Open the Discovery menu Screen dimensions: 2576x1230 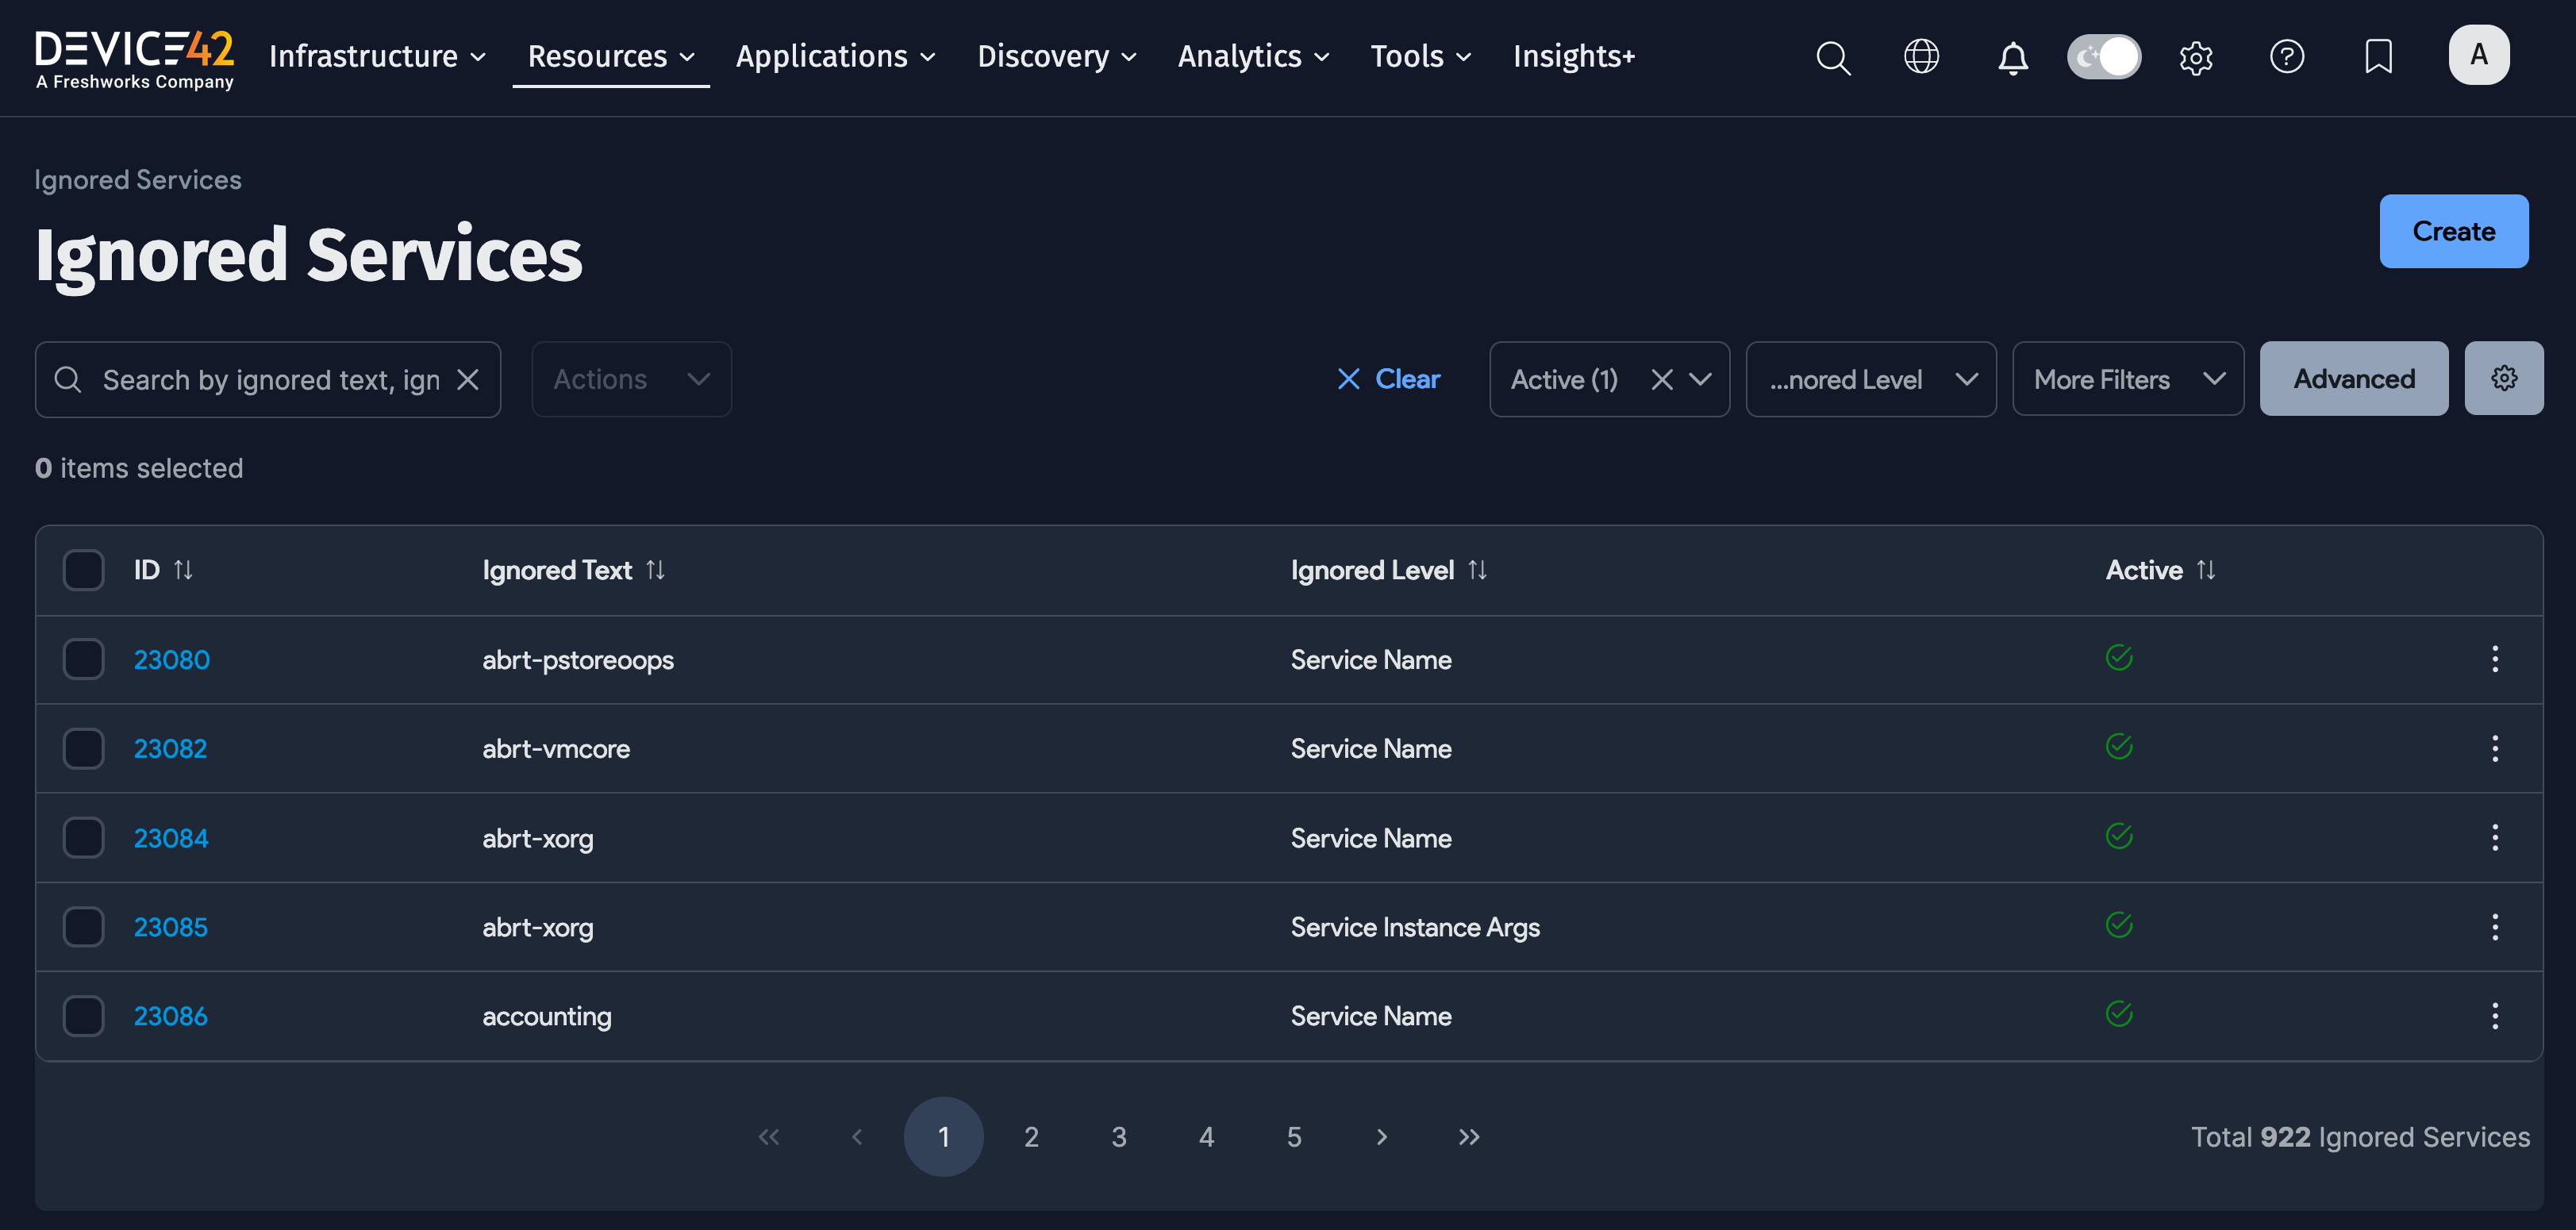[x=1056, y=57]
